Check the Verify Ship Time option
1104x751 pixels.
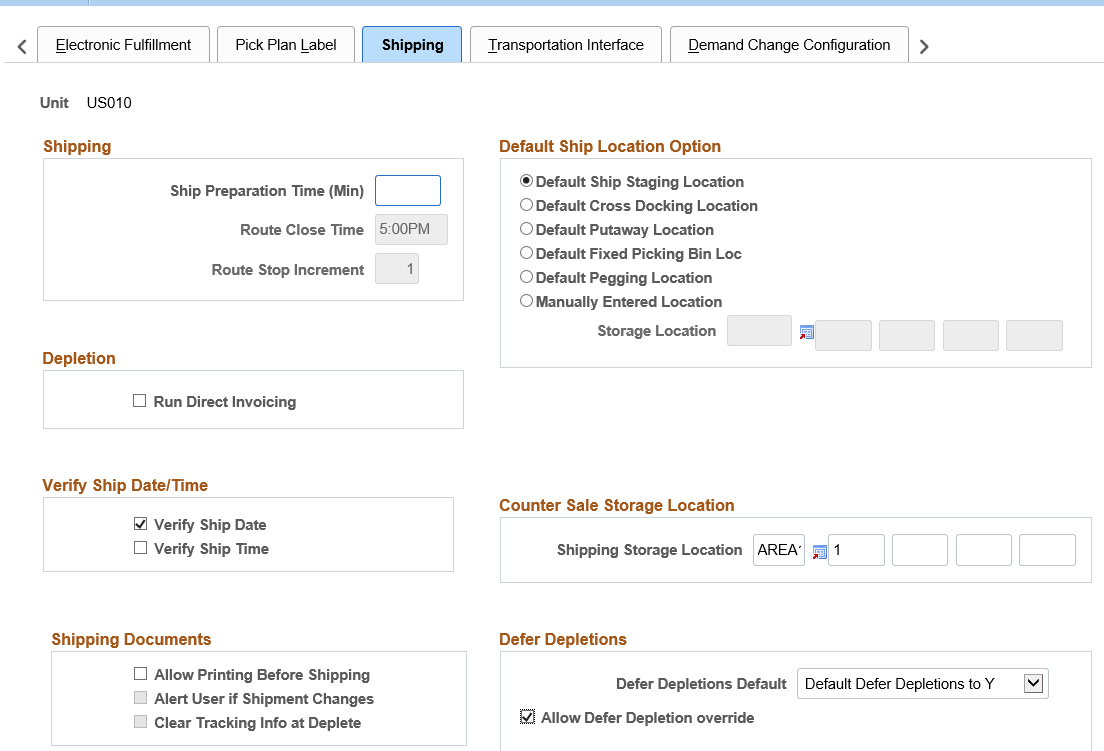click(140, 548)
